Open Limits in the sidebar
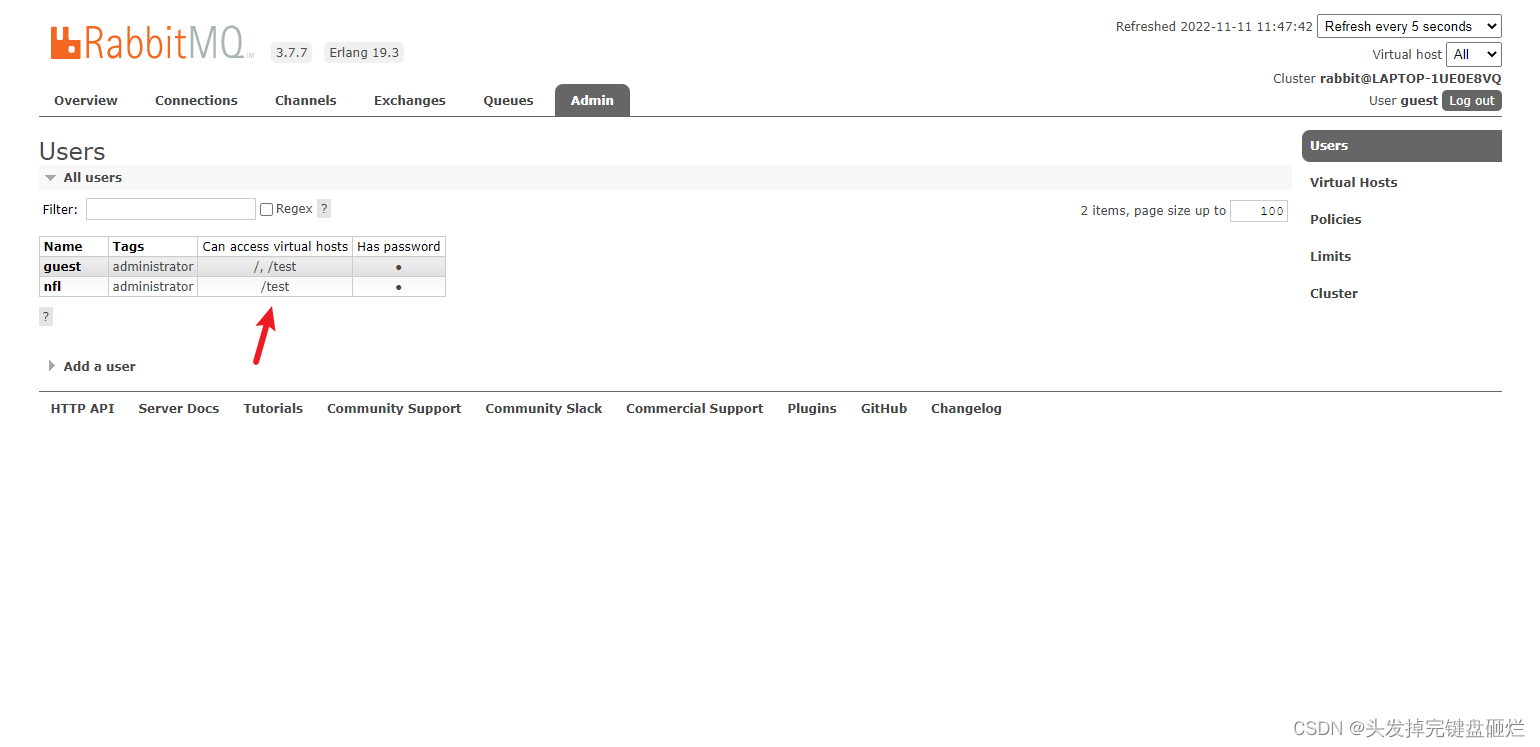 [x=1330, y=256]
